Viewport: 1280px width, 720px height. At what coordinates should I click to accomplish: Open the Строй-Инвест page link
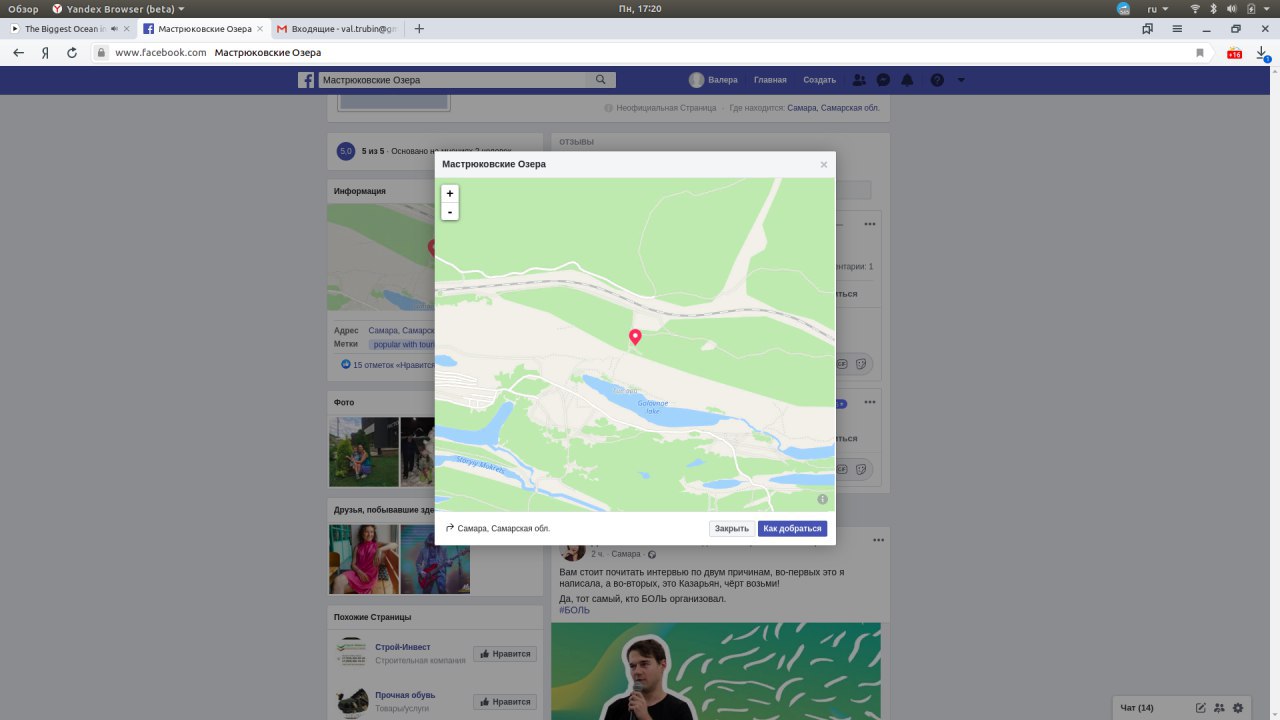pyautogui.click(x=403, y=647)
